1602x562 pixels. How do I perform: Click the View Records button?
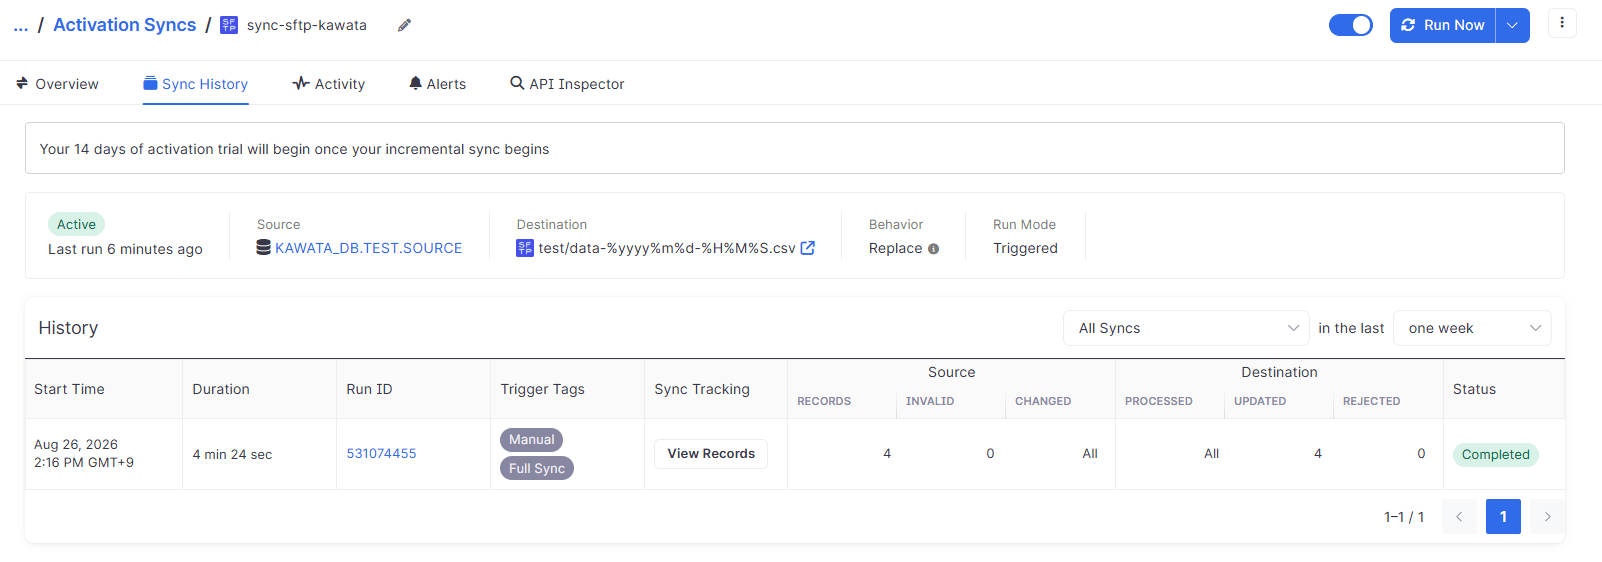coord(711,454)
